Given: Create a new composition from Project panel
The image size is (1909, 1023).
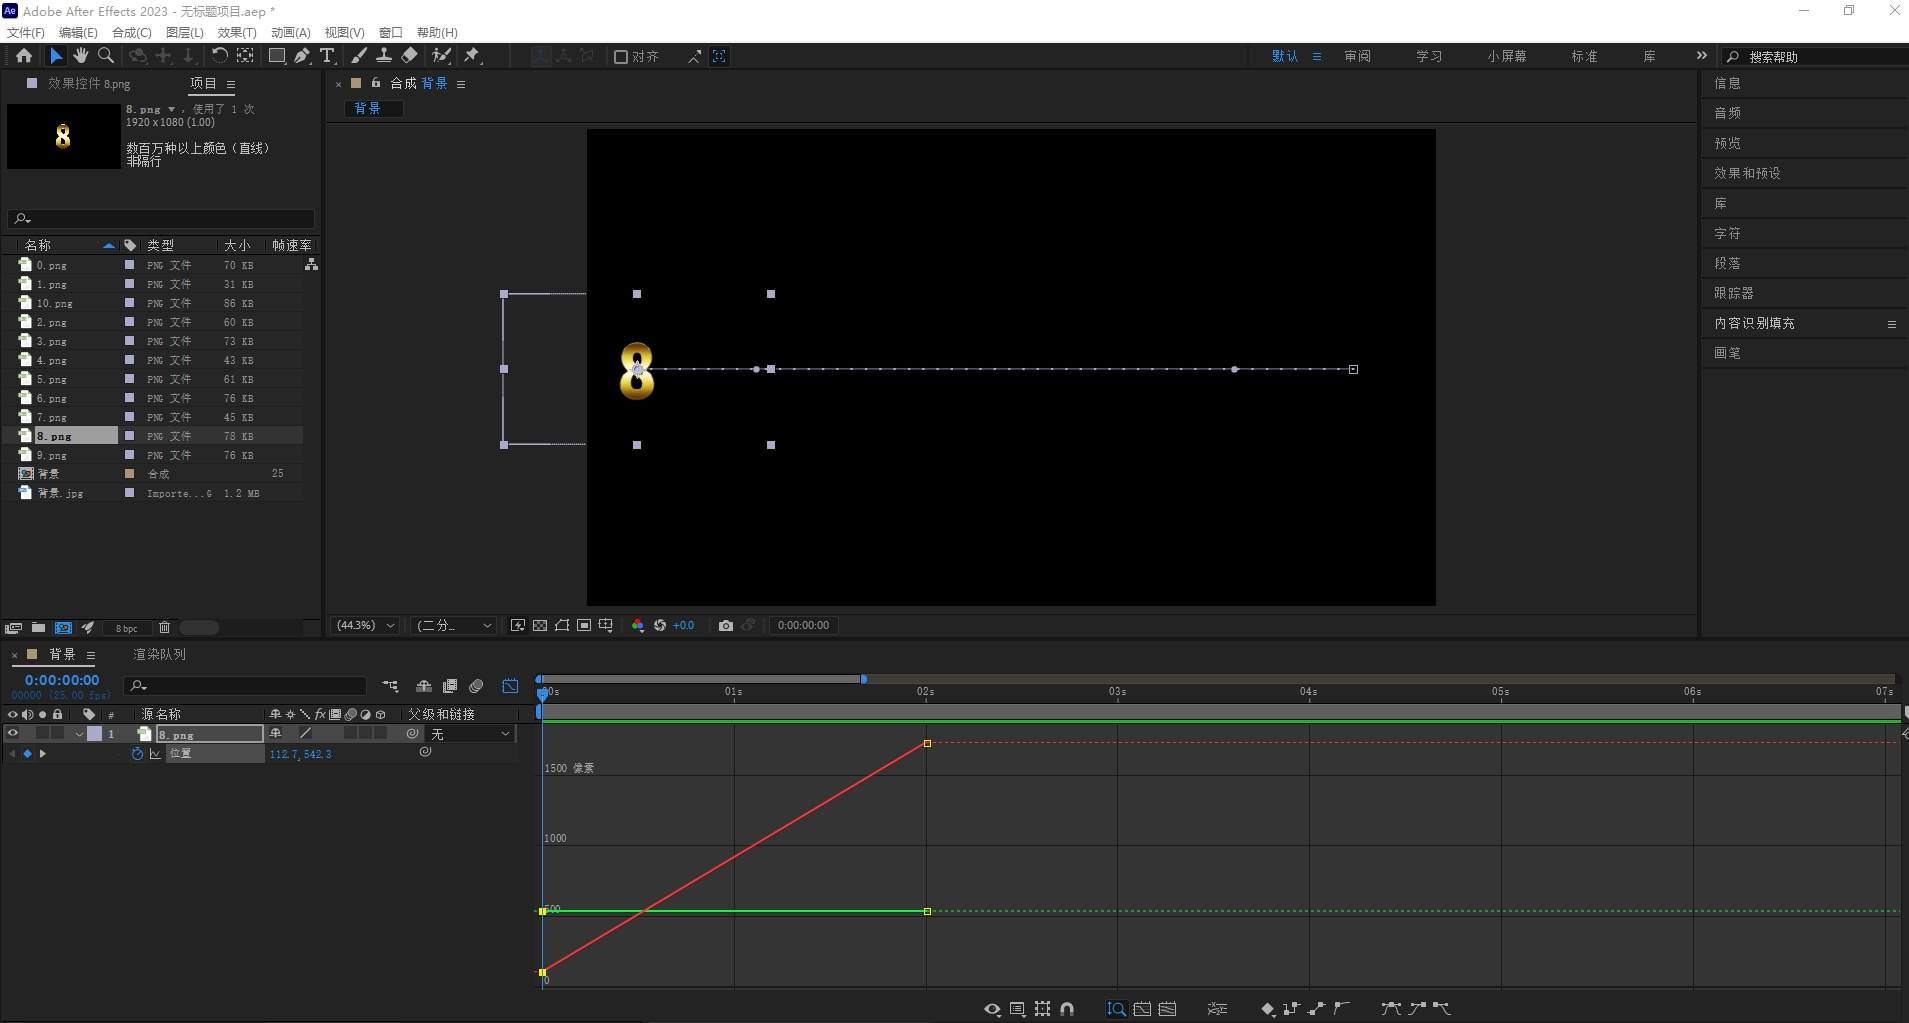Looking at the screenshot, I should click(63, 628).
